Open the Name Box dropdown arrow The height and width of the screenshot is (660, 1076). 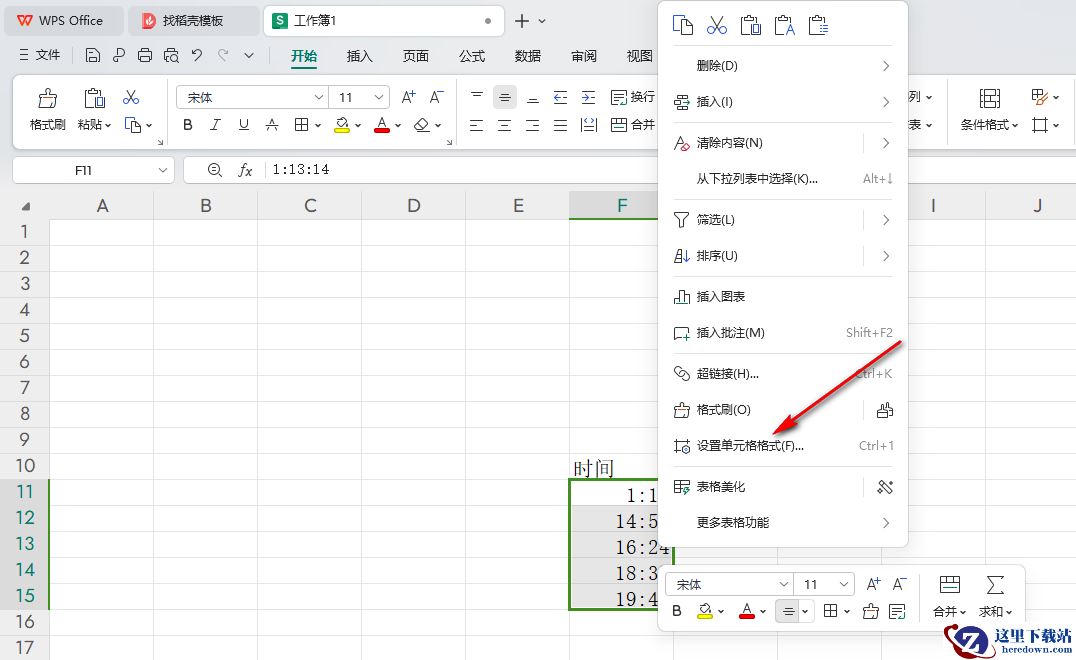(x=163, y=170)
